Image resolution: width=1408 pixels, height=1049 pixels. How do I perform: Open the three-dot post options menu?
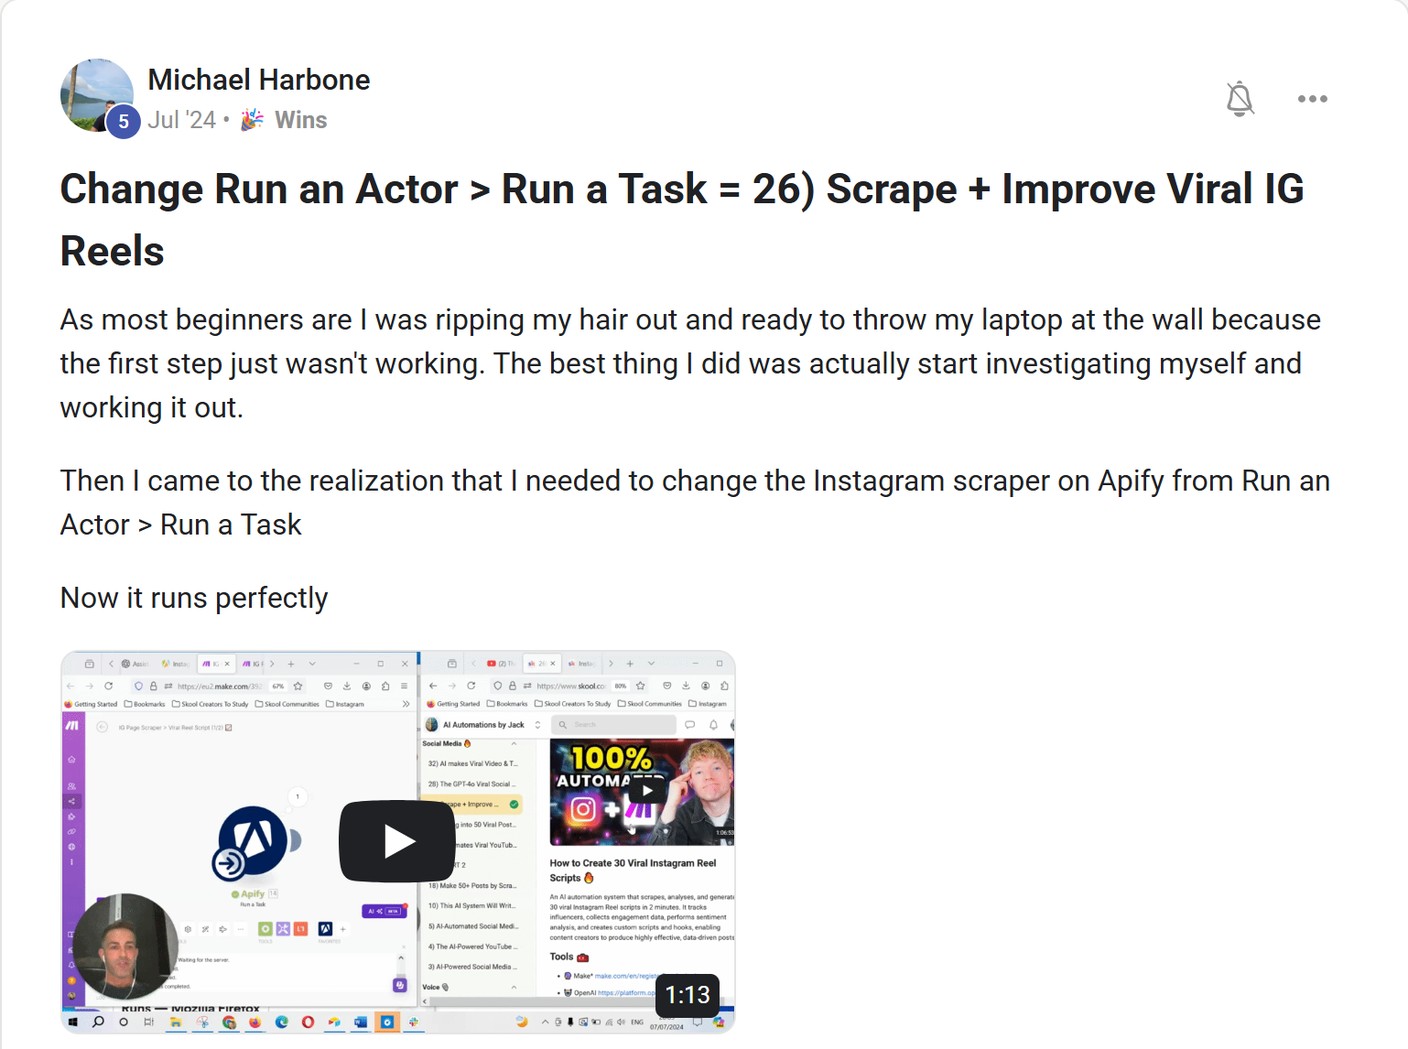point(1312,99)
